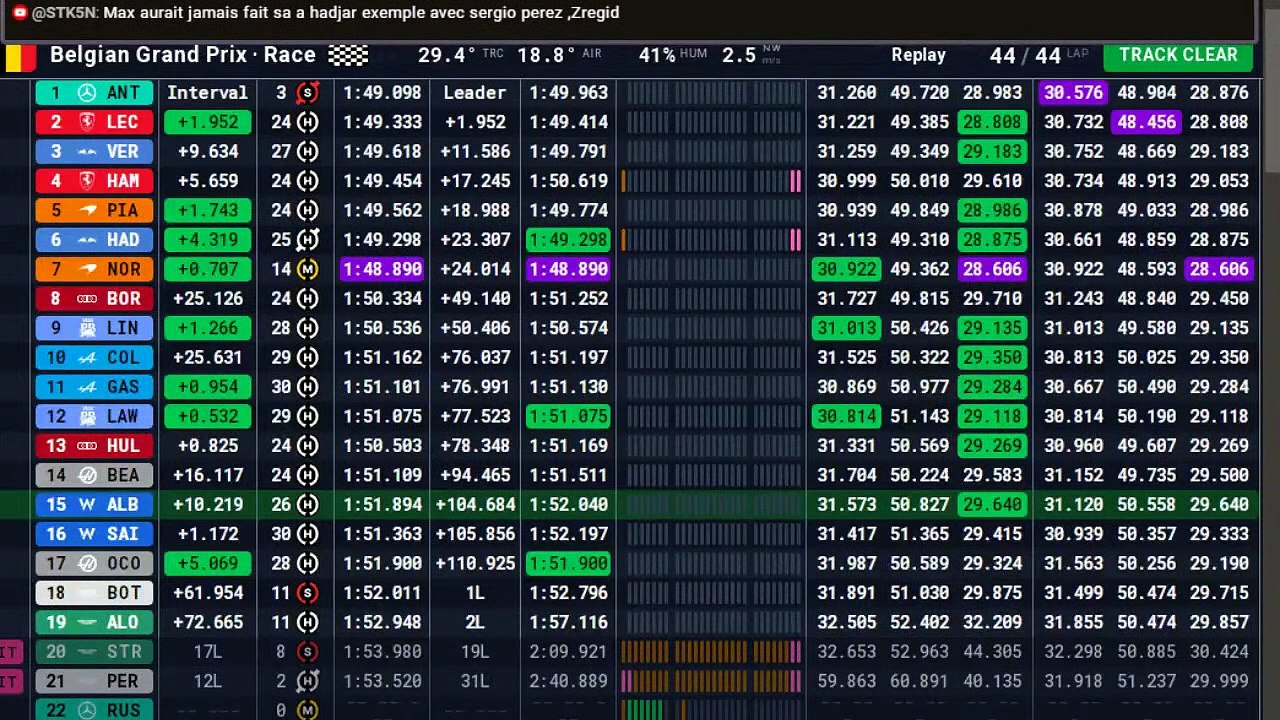
Task: Click the Belgian flag next to the title
Action: click(x=19, y=56)
